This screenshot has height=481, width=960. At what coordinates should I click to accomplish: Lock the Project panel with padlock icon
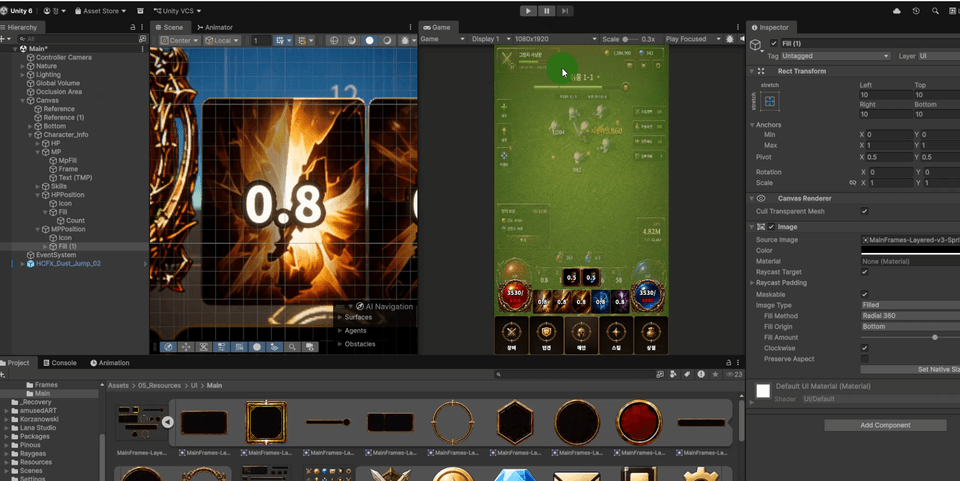[x=729, y=363]
